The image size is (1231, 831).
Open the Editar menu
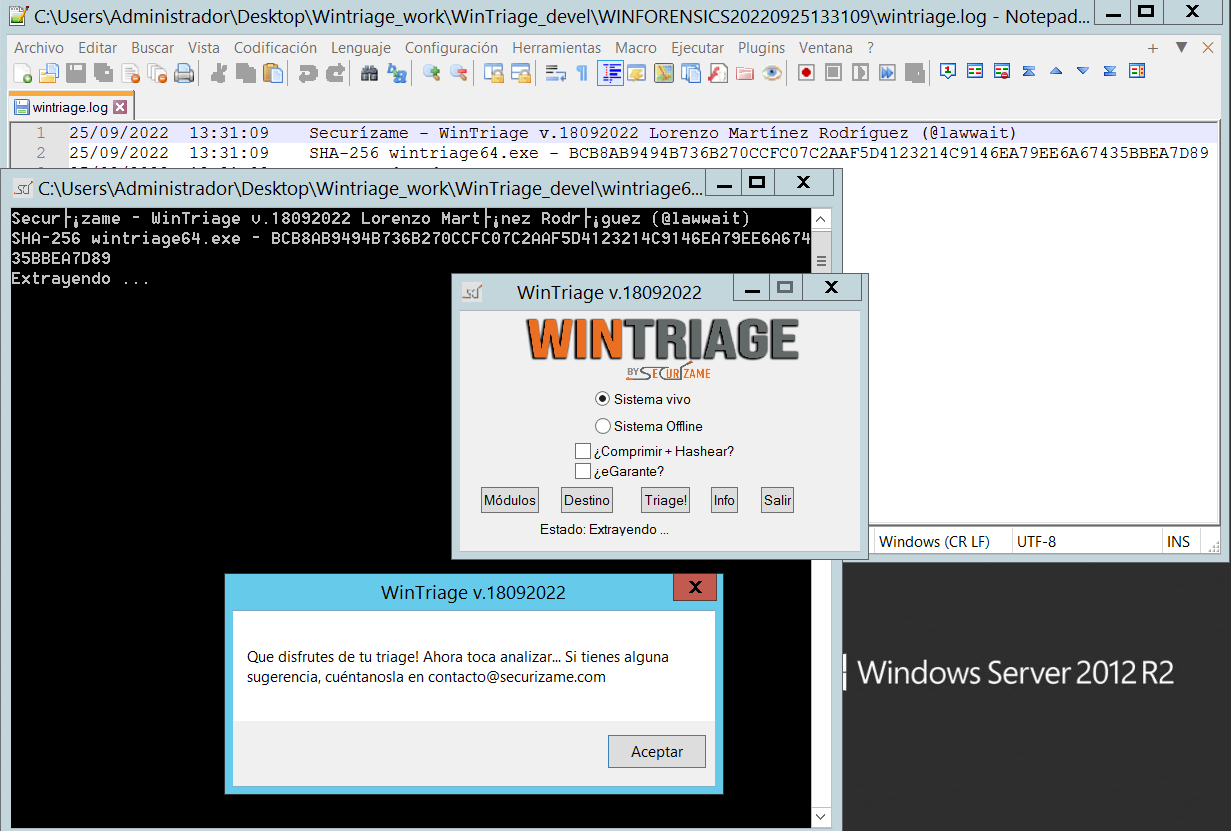(97, 48)
